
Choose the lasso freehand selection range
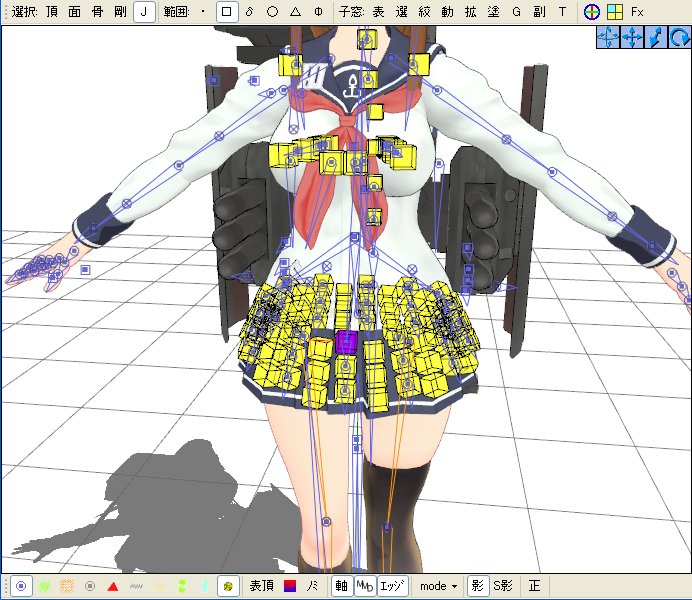[249, 11]
